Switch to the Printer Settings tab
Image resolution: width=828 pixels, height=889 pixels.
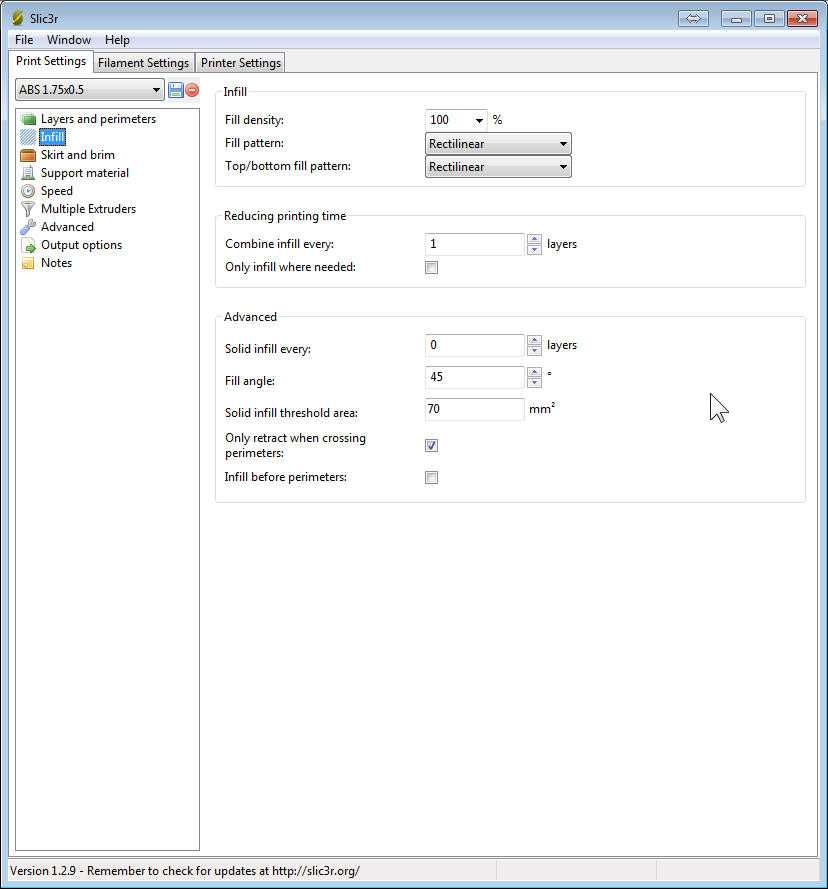click(240, 63)
